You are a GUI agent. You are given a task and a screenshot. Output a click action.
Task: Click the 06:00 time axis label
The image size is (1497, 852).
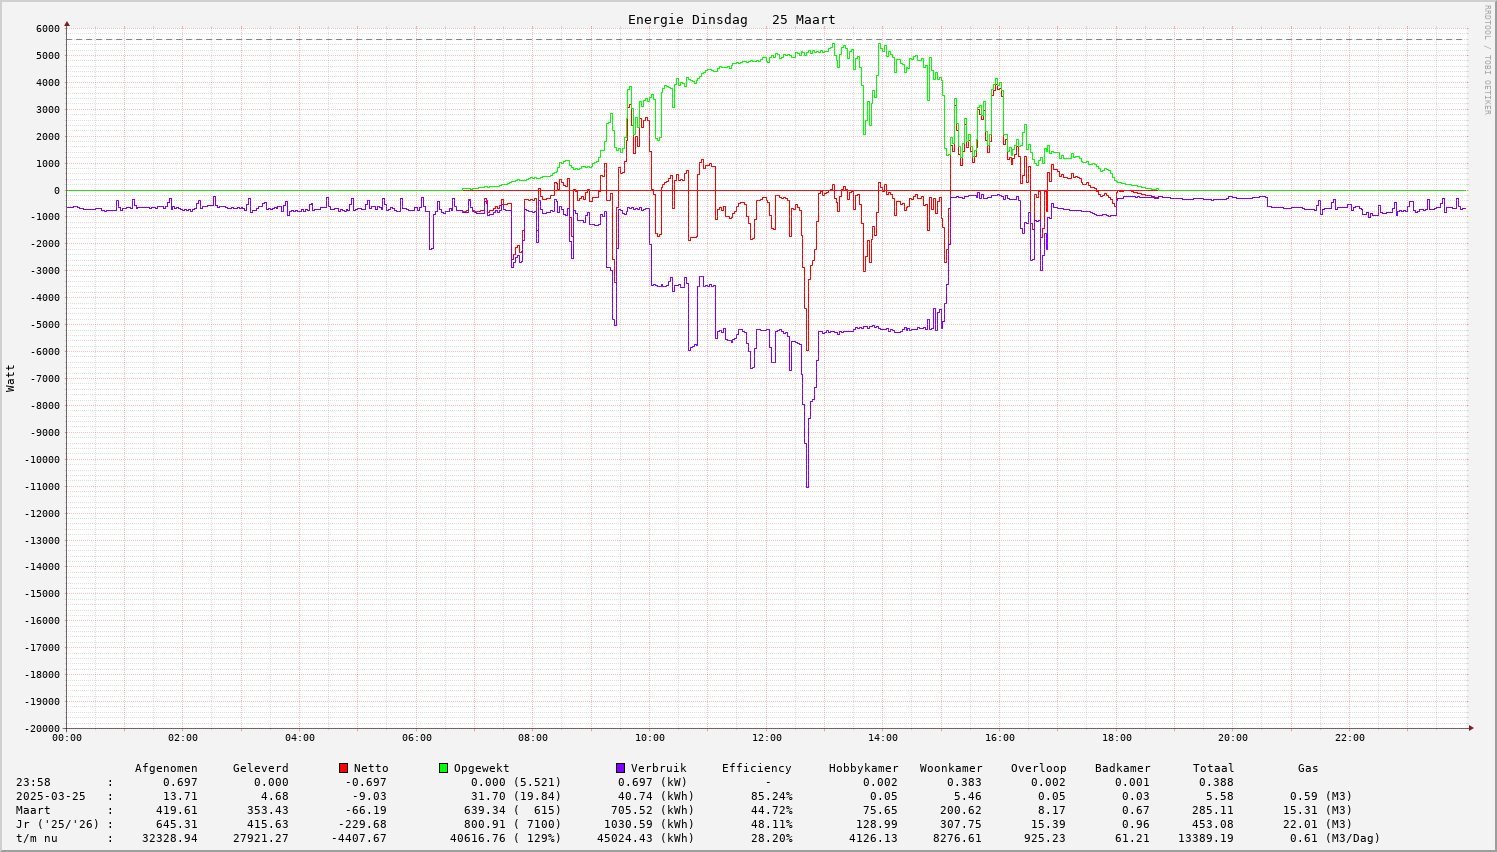pyautogui.click(x=416, y=738)
